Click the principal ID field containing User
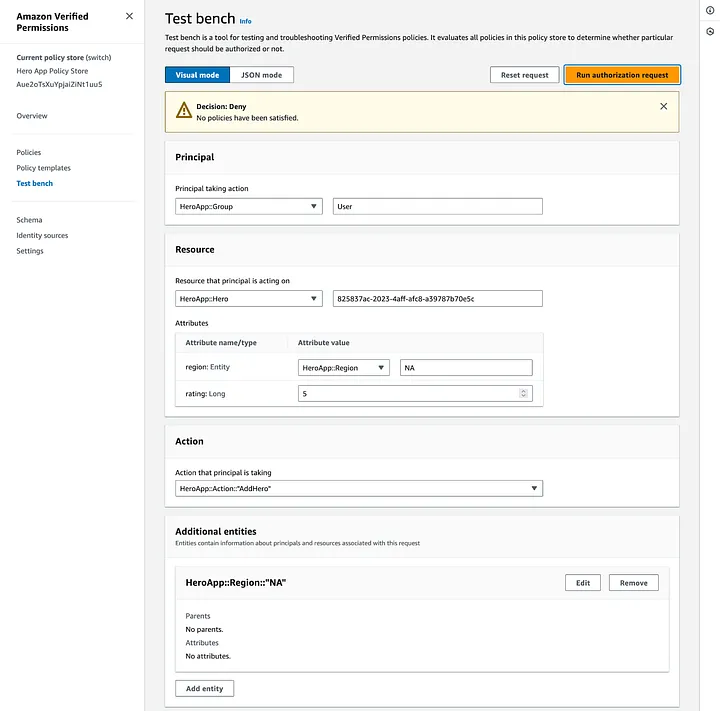720x711 pixels. point(438,206)
